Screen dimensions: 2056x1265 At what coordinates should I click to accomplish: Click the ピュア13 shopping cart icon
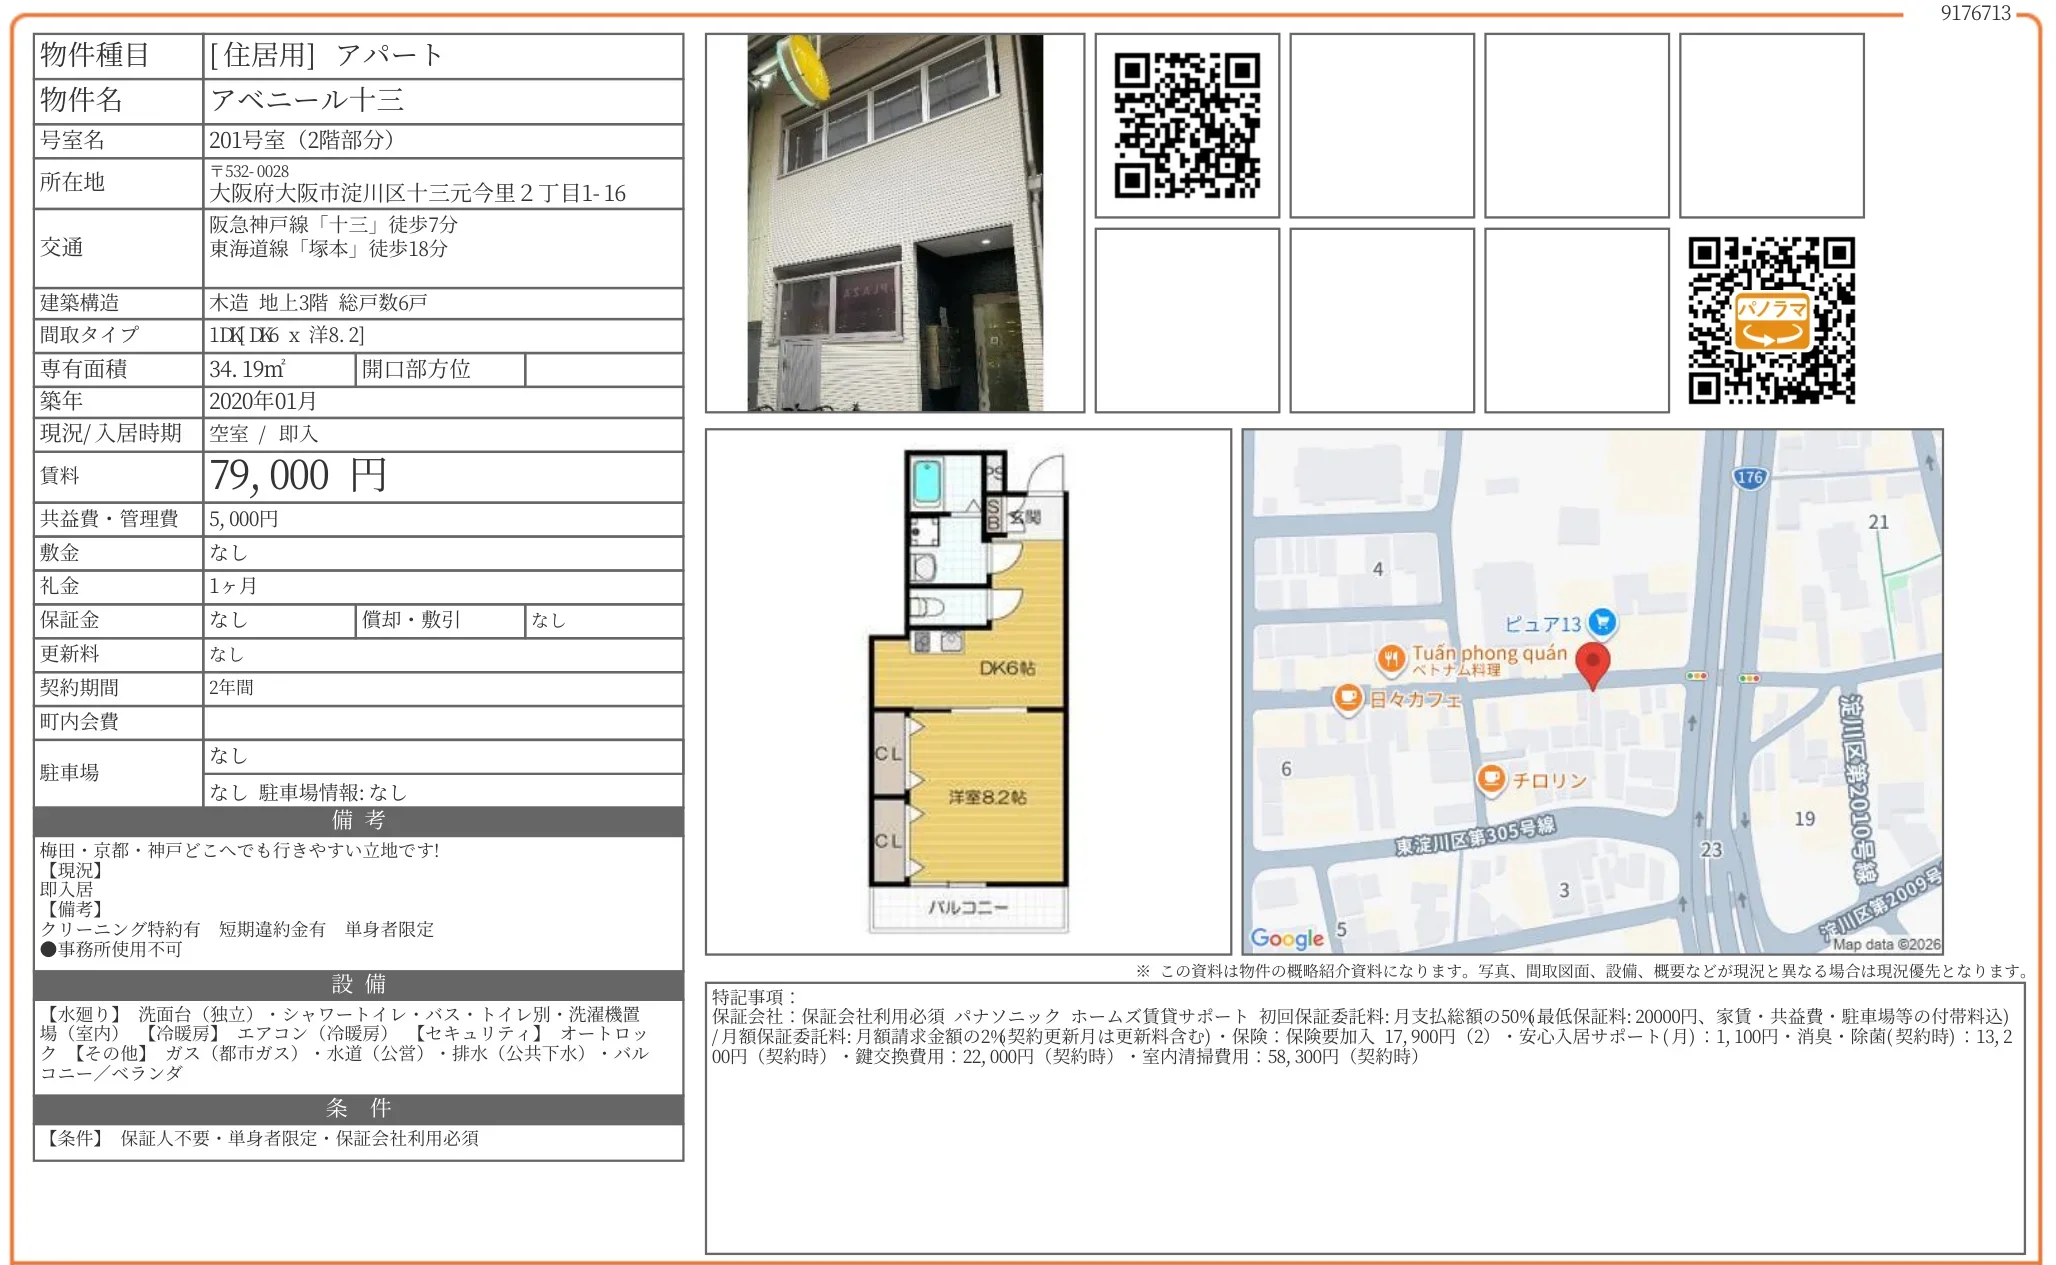click(1602, 622)
